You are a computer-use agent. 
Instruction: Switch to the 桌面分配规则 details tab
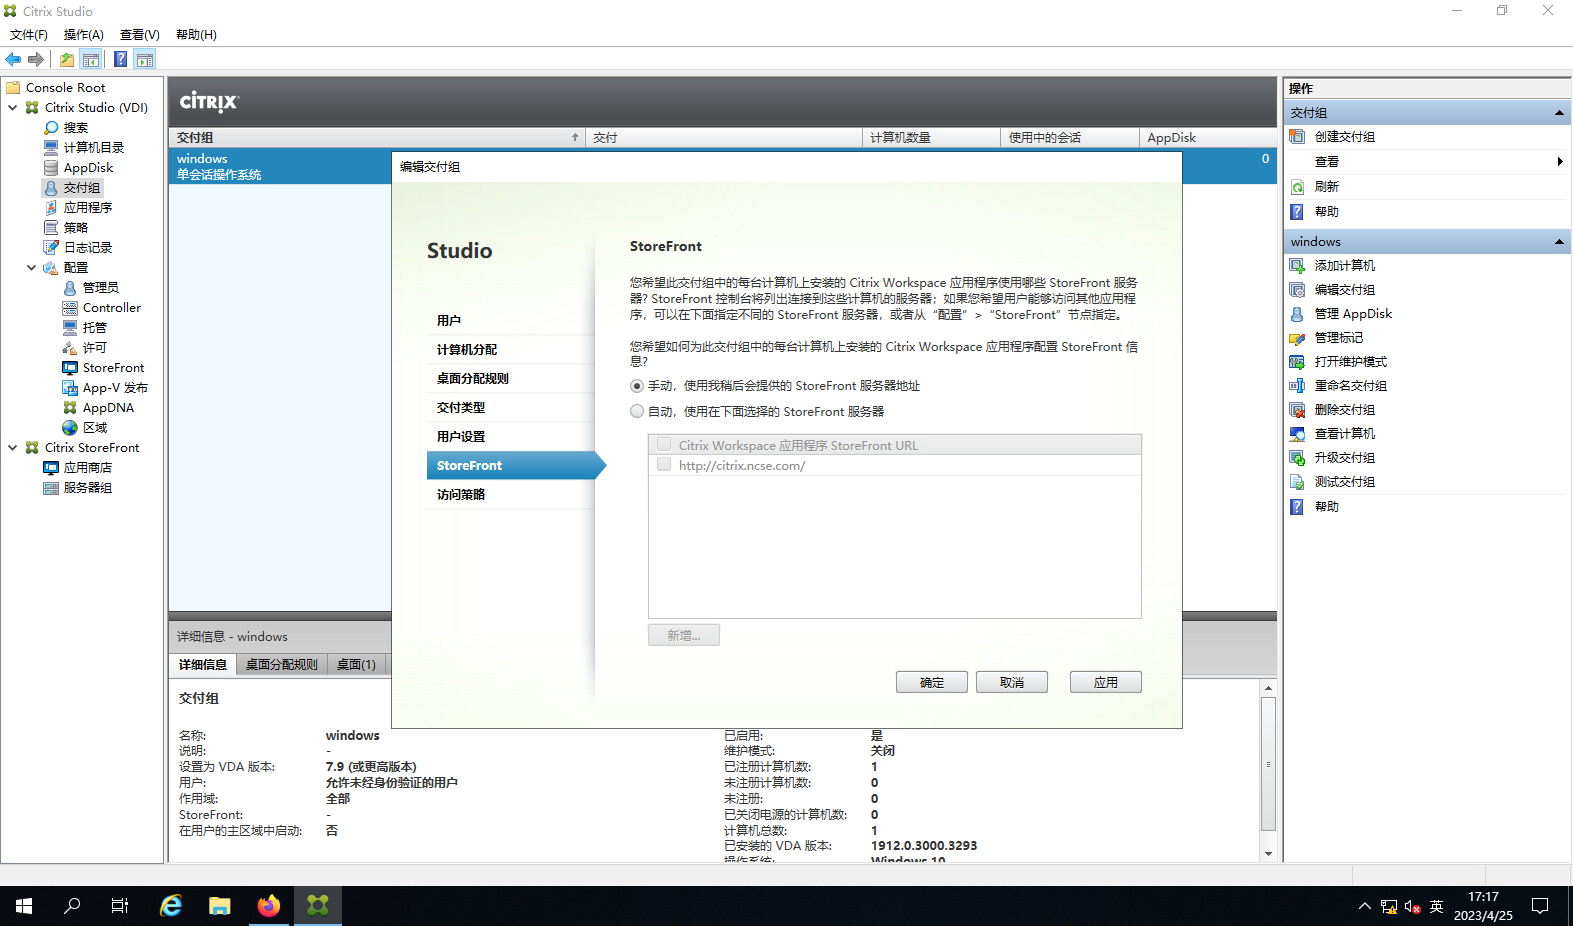281,665
